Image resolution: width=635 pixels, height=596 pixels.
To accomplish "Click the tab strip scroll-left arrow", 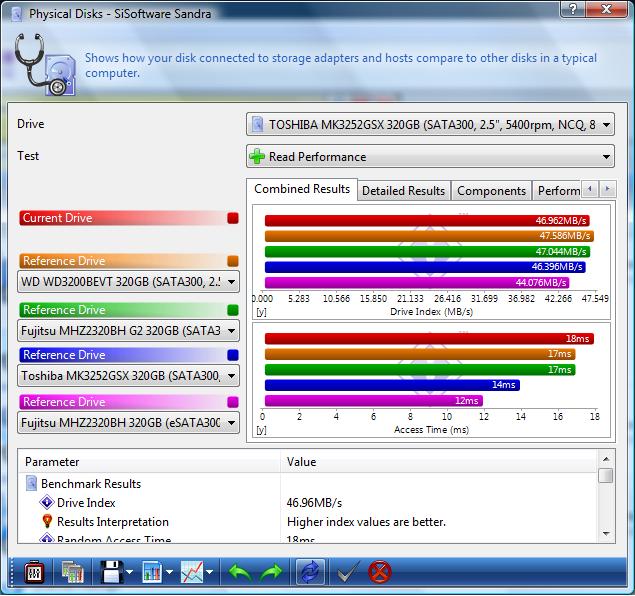I will pos(590,189).
